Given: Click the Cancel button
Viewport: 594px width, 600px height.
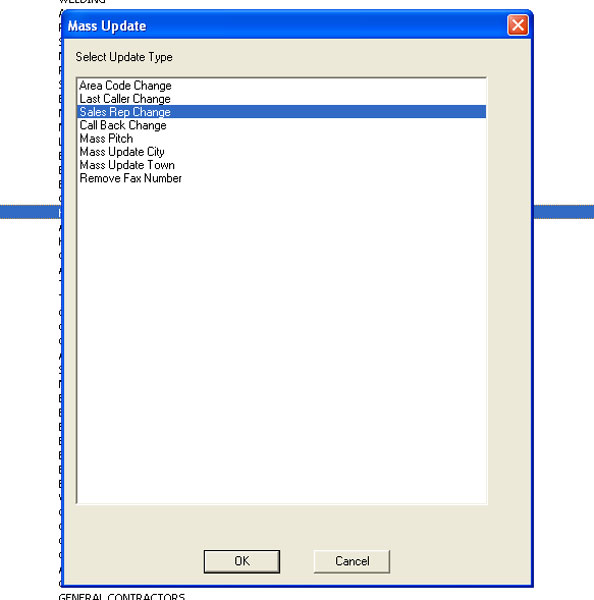Looking at the screenshot, I should [352, 561].
